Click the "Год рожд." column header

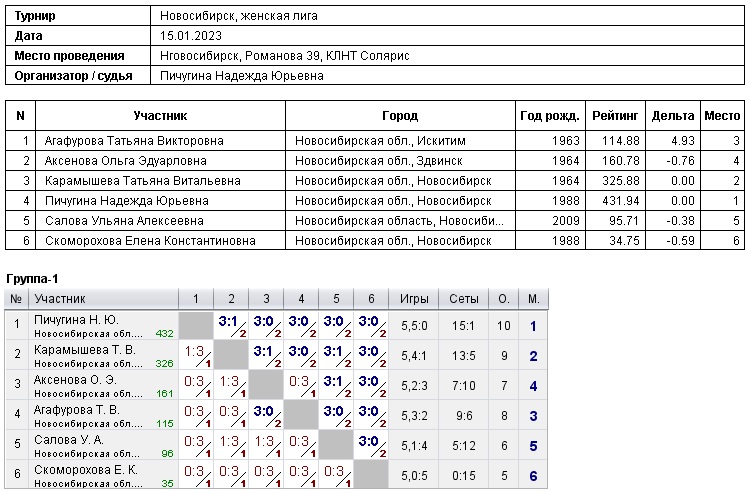[x=548, y=116]
